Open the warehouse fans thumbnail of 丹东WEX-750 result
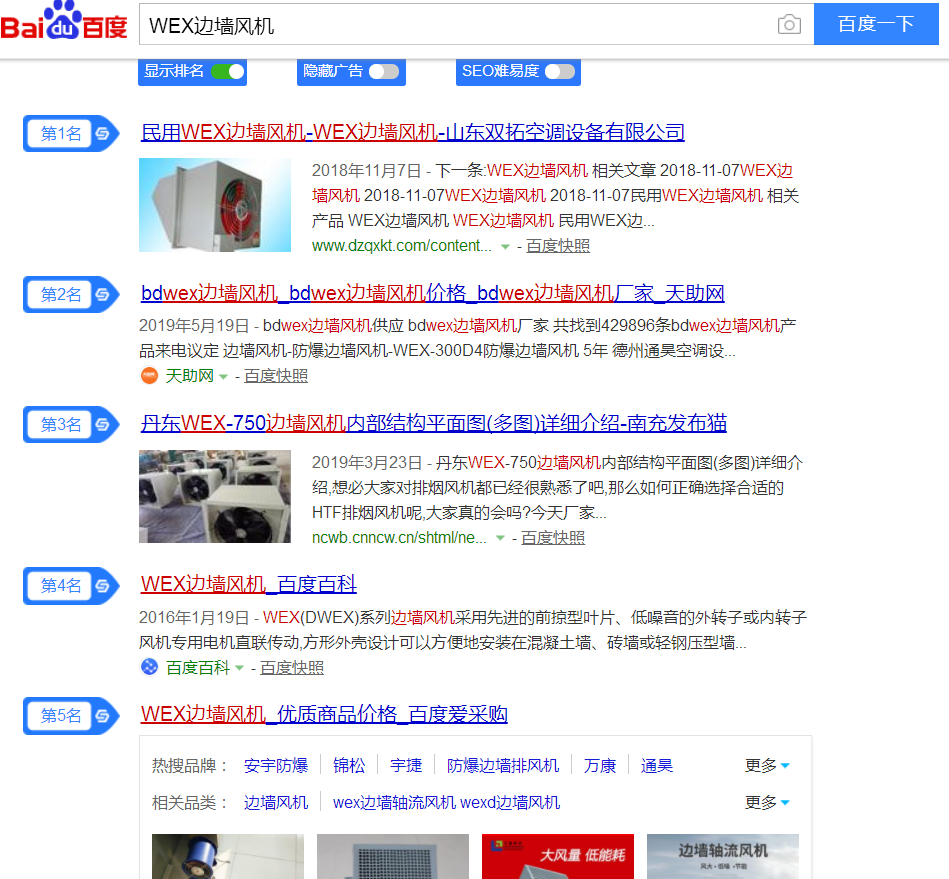 [215, 496]
